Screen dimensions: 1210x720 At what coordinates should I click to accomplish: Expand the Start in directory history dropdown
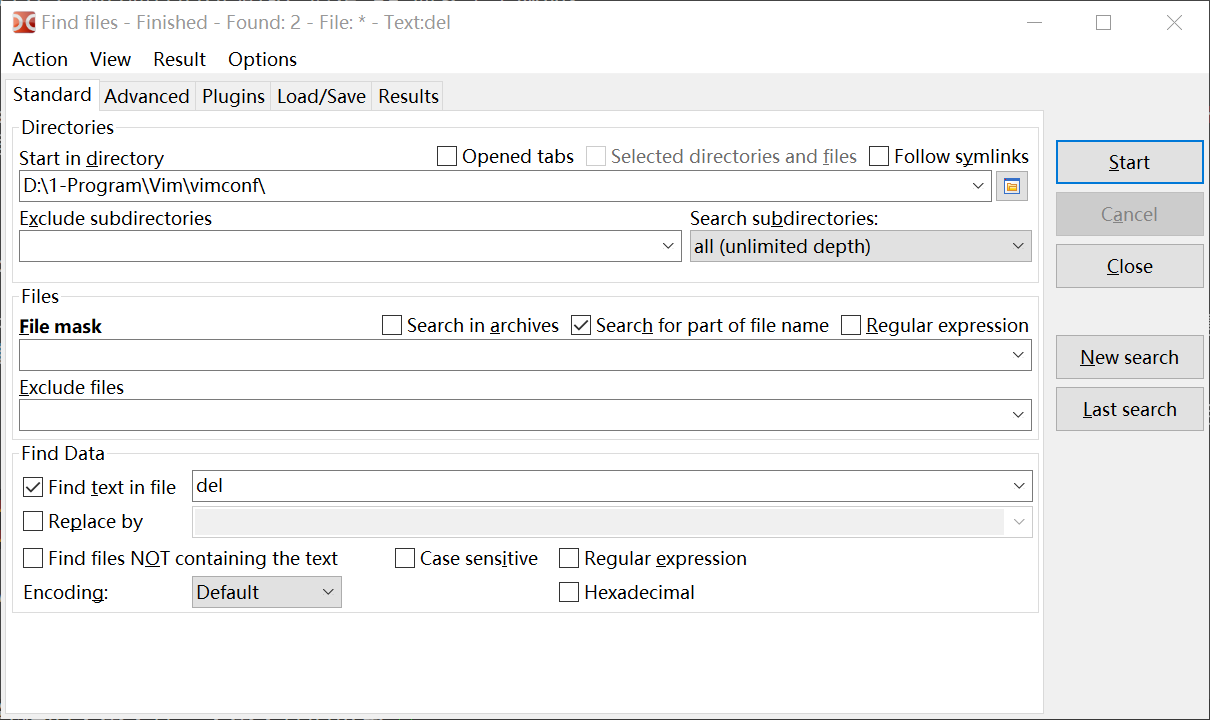point(978,186)
